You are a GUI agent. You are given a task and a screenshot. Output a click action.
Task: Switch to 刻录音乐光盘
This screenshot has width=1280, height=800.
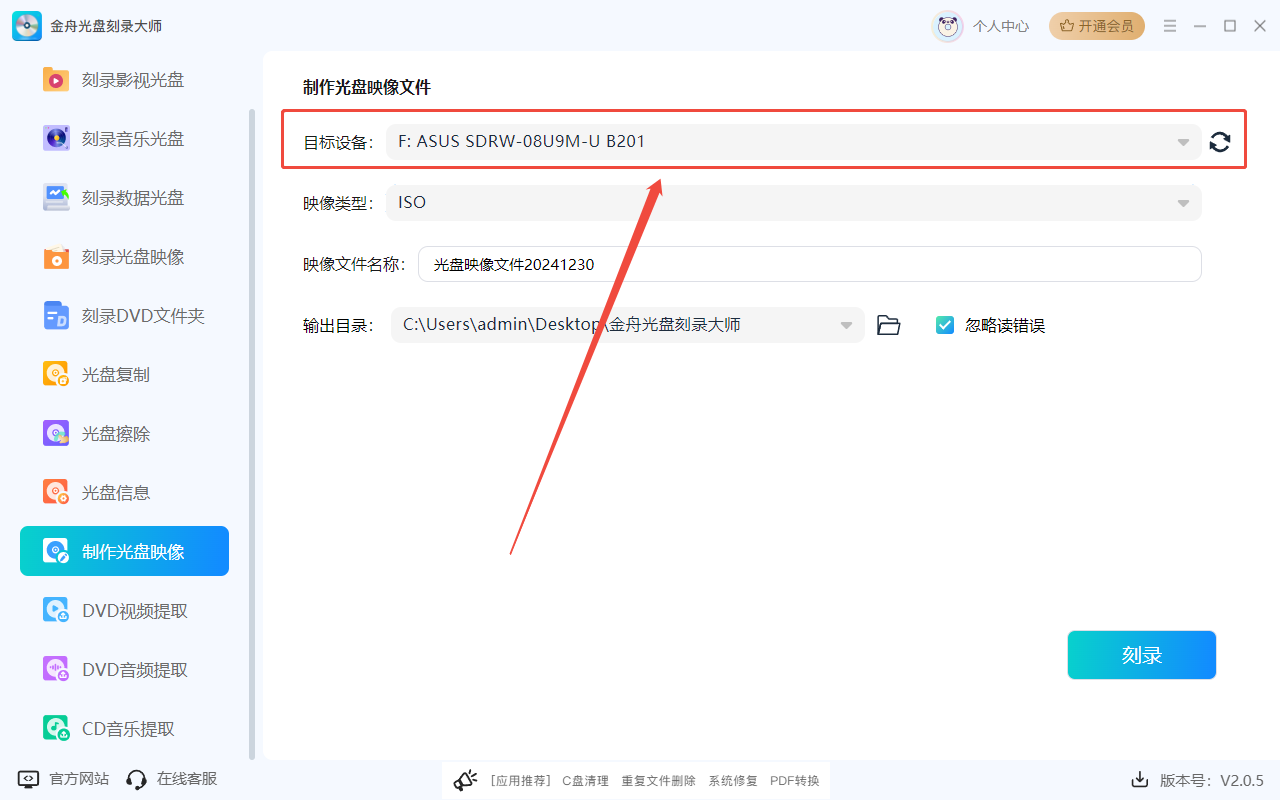133,139
